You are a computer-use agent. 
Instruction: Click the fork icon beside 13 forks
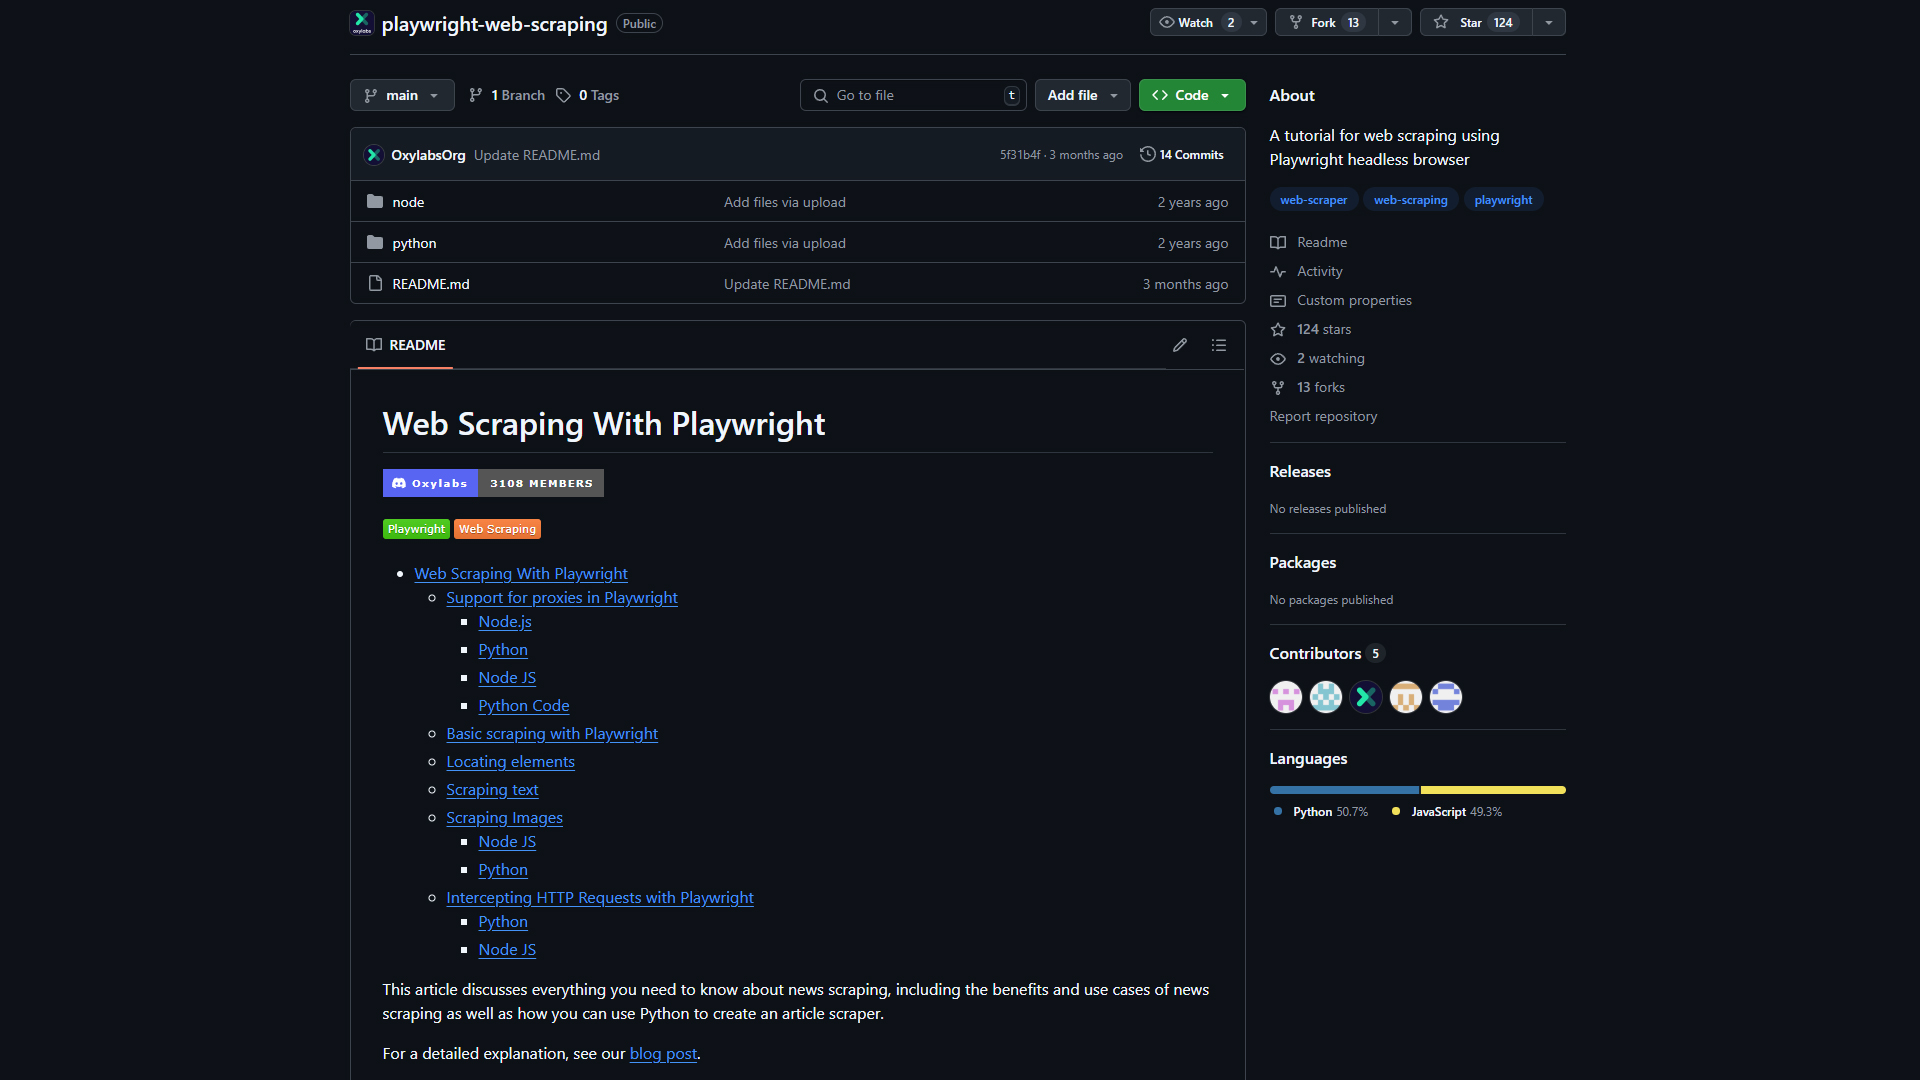[x=1278, y=387]
